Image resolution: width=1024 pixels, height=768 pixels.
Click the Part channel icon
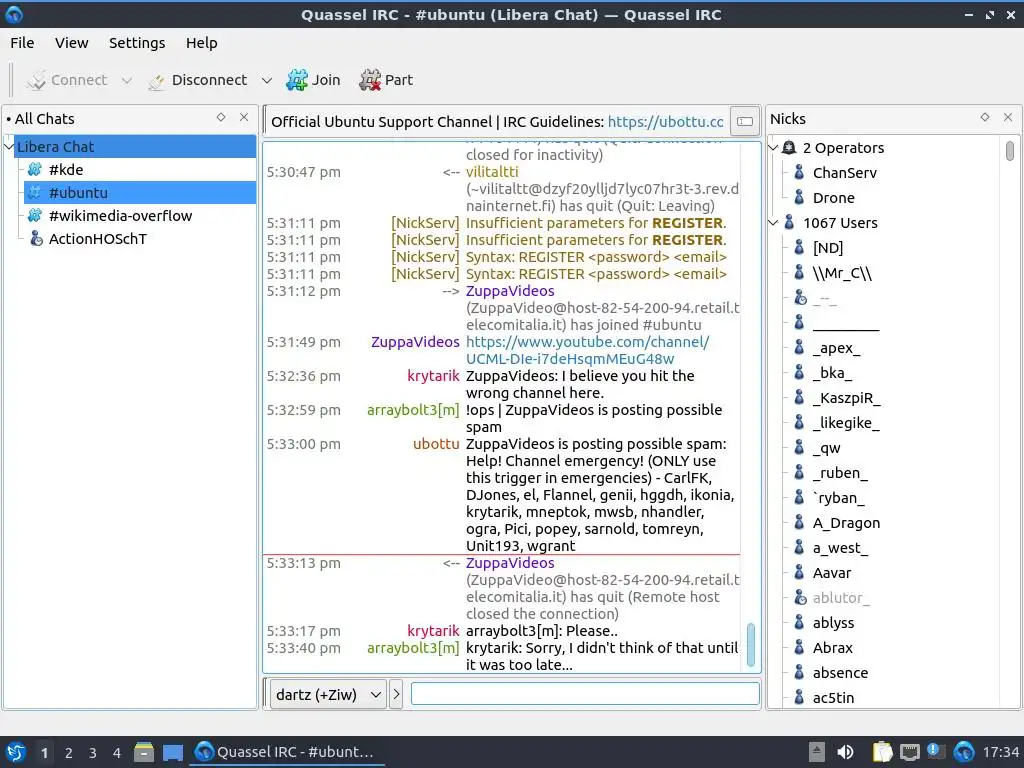pyautogui.click(x=370, y=80)
